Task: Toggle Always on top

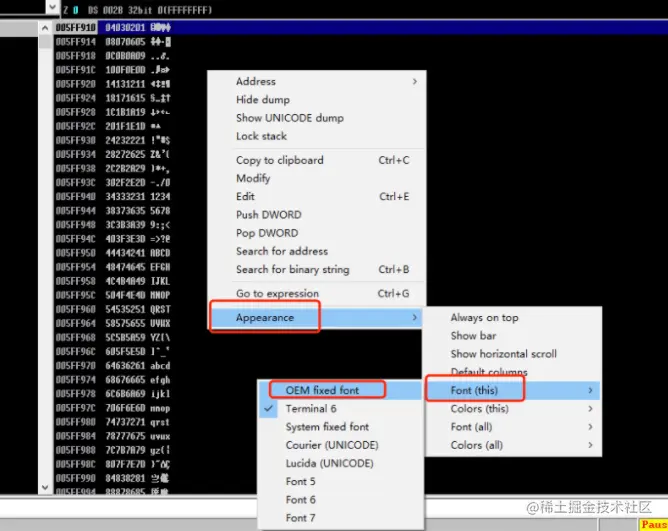Action: pyautogui.click(x=513, y=318)
